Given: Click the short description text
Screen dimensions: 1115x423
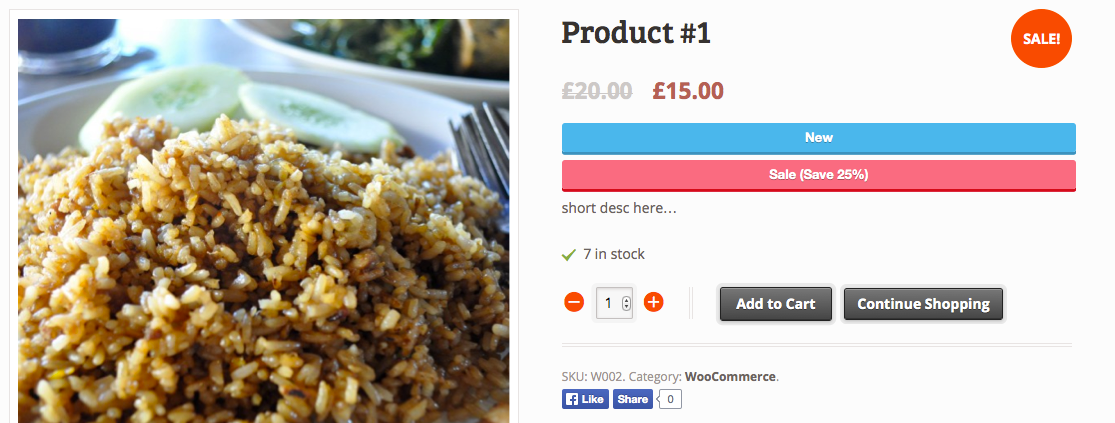Looking at the screenshot, I should coord(619,209).
